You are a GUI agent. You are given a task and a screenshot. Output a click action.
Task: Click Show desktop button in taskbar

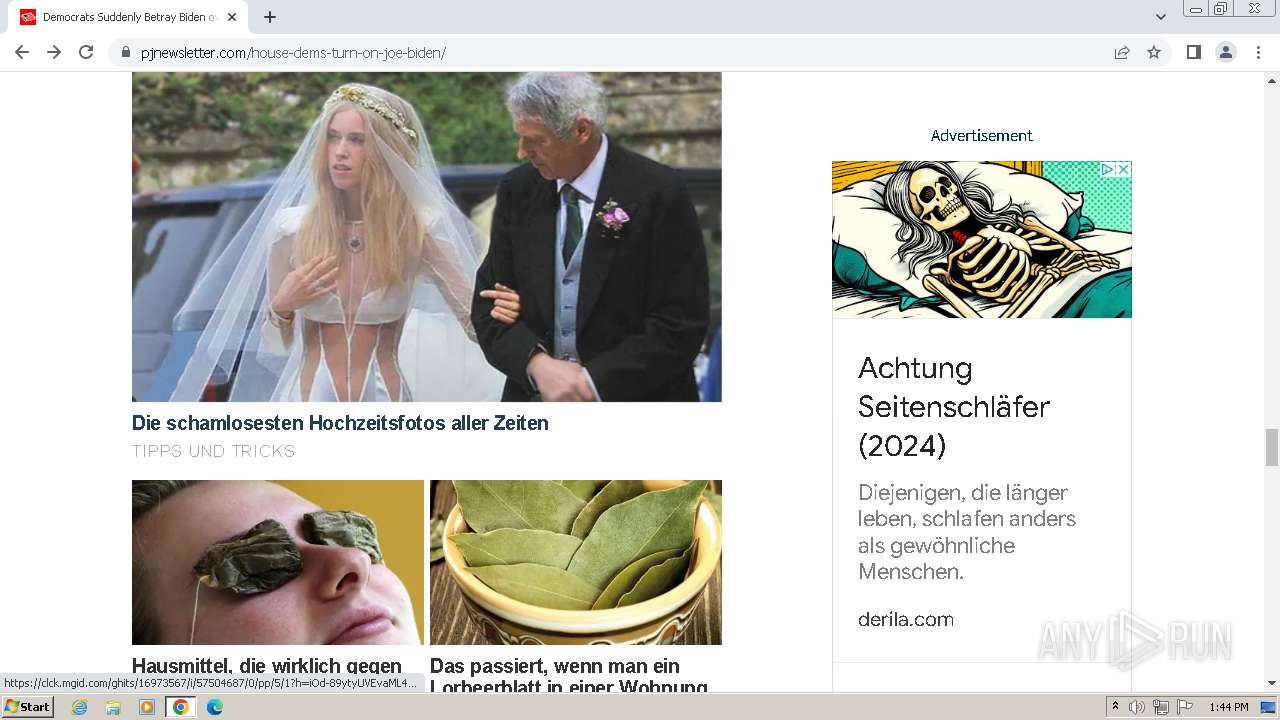click(1270, 707)
